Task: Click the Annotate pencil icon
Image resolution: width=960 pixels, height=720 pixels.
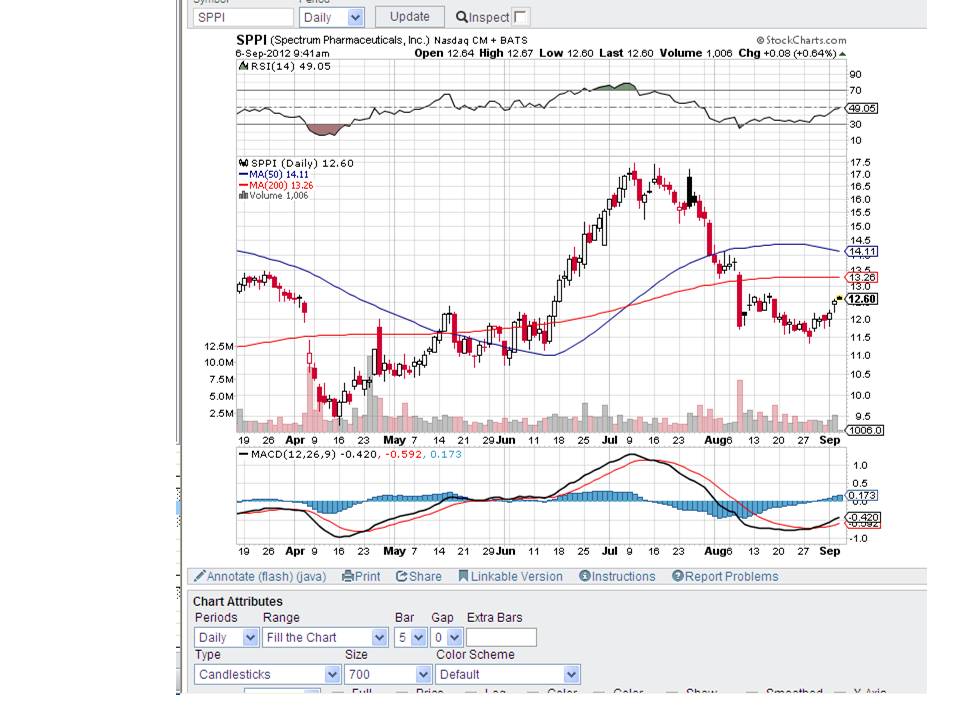Action: pyautogui.click(x=200, y=577)
